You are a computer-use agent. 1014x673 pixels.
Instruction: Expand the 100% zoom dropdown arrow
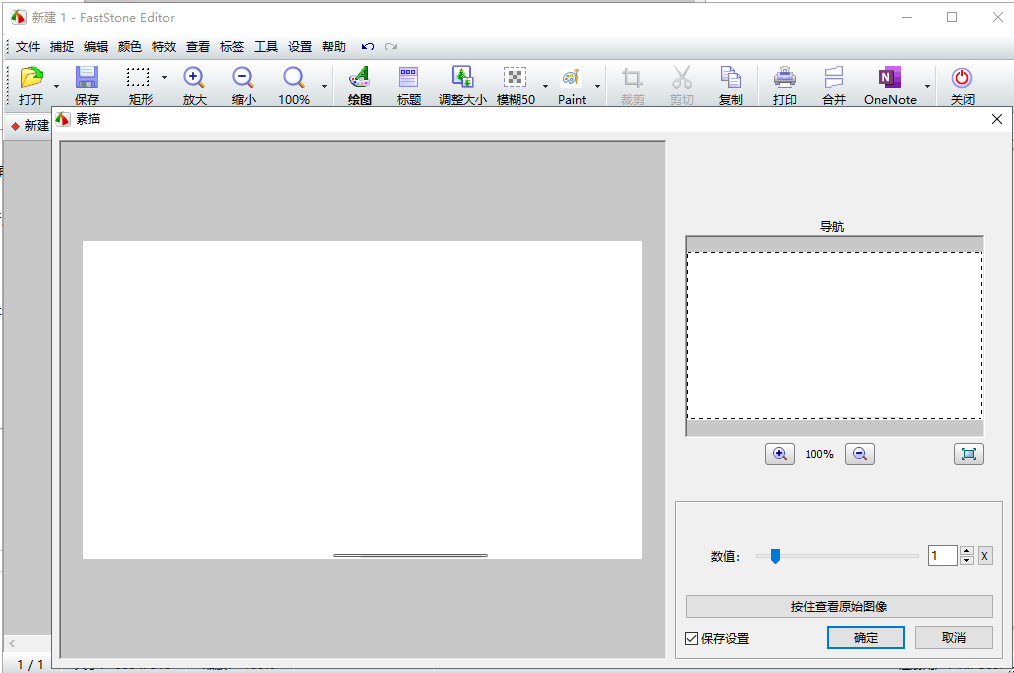point(324,86)
